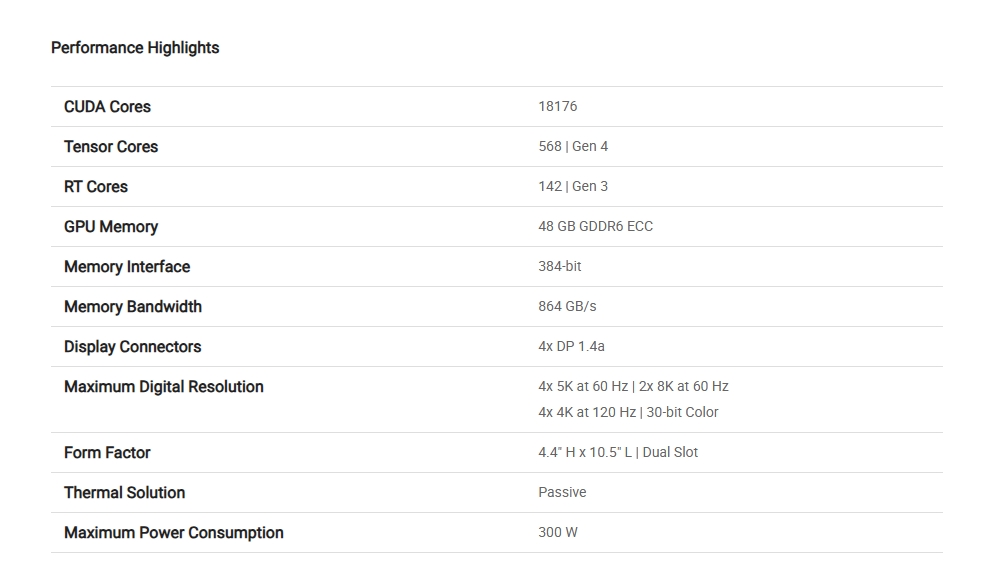This screenshot has height=585, width=986.
Task: Click the 384-bit value
Action: tap(559, 266)
